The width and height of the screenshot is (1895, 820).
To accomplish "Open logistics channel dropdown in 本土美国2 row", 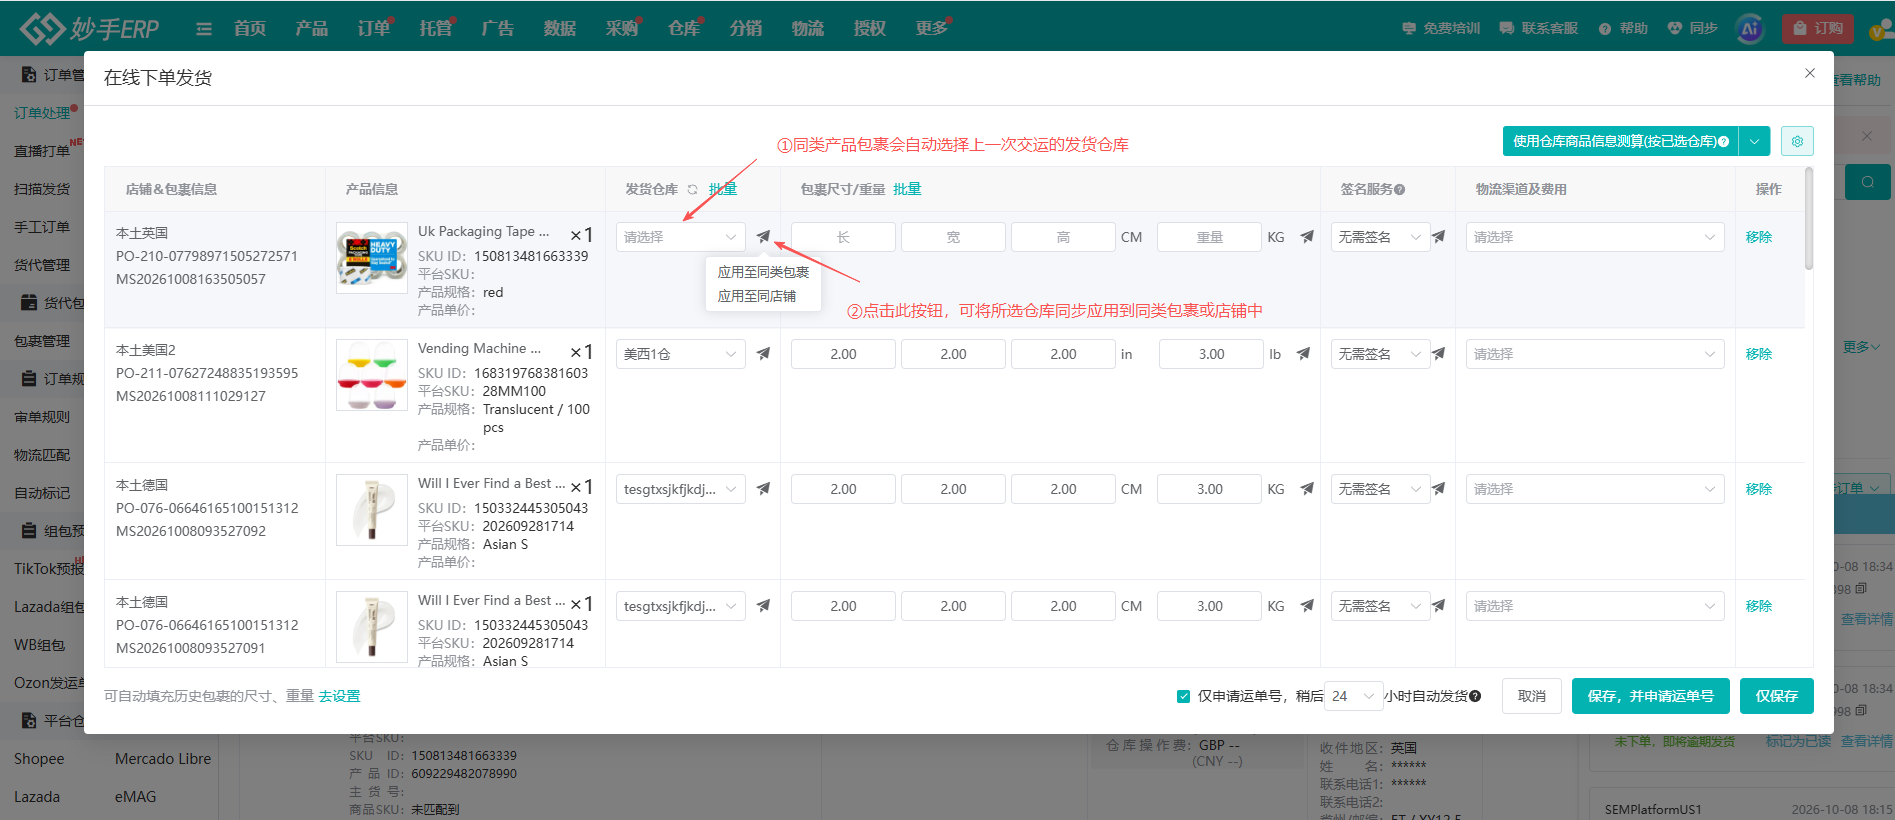I will [1594, 354].
